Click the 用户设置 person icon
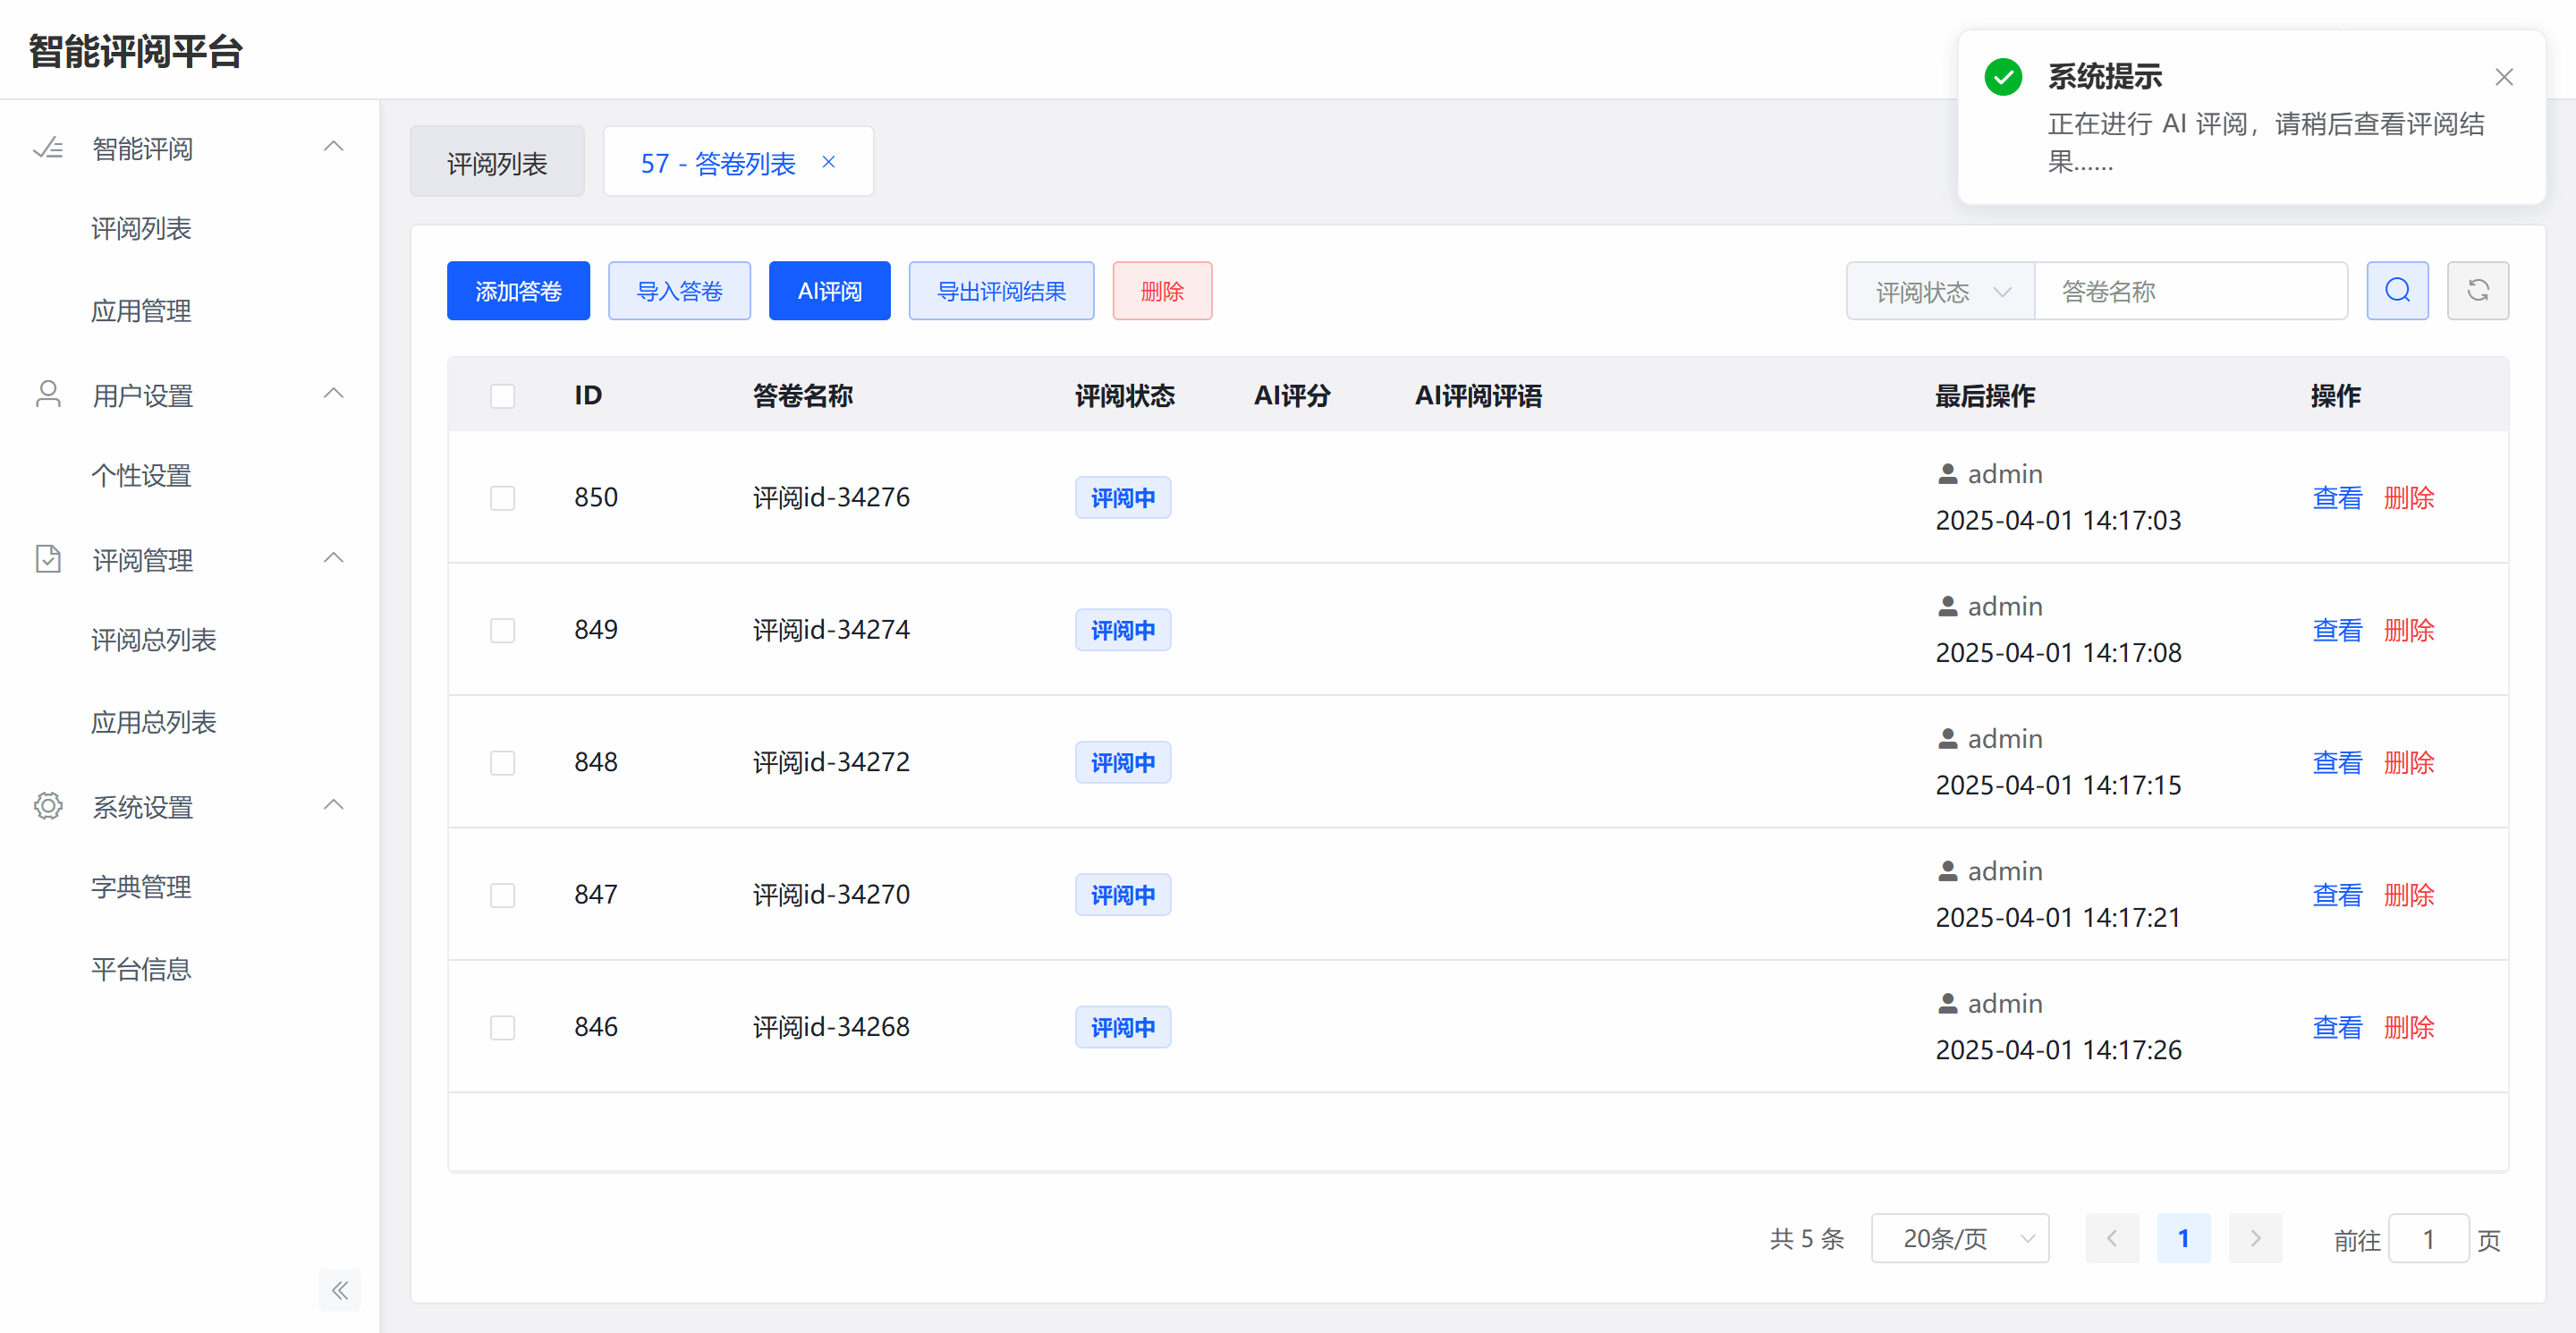The image size is (2576, 1333). pos(48,394)
